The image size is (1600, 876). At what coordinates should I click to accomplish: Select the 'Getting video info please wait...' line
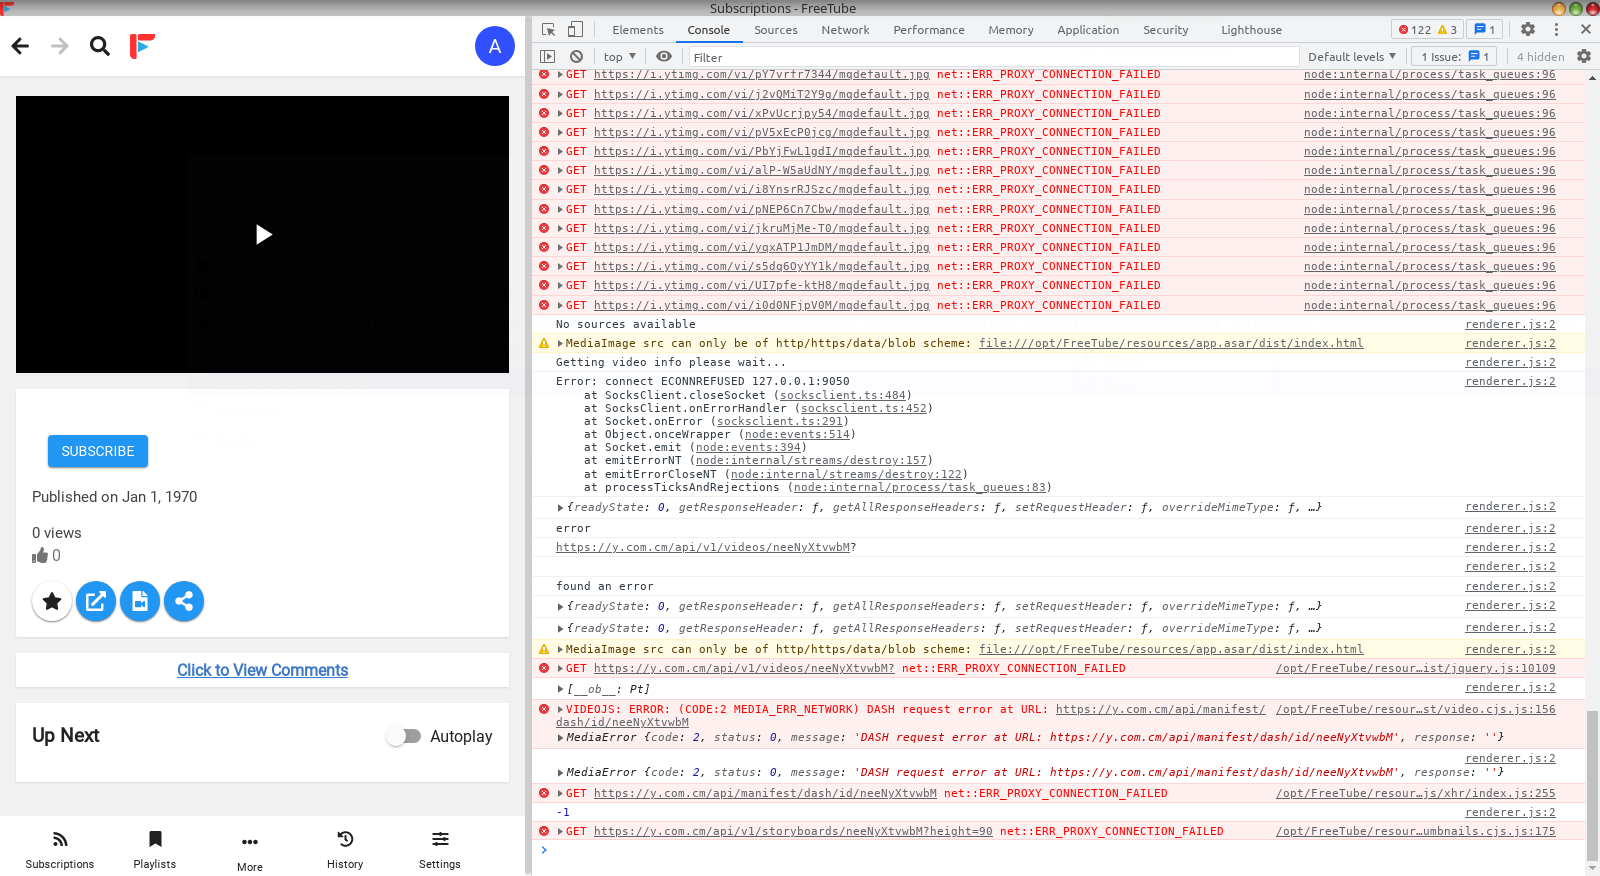tap(671, 363)
